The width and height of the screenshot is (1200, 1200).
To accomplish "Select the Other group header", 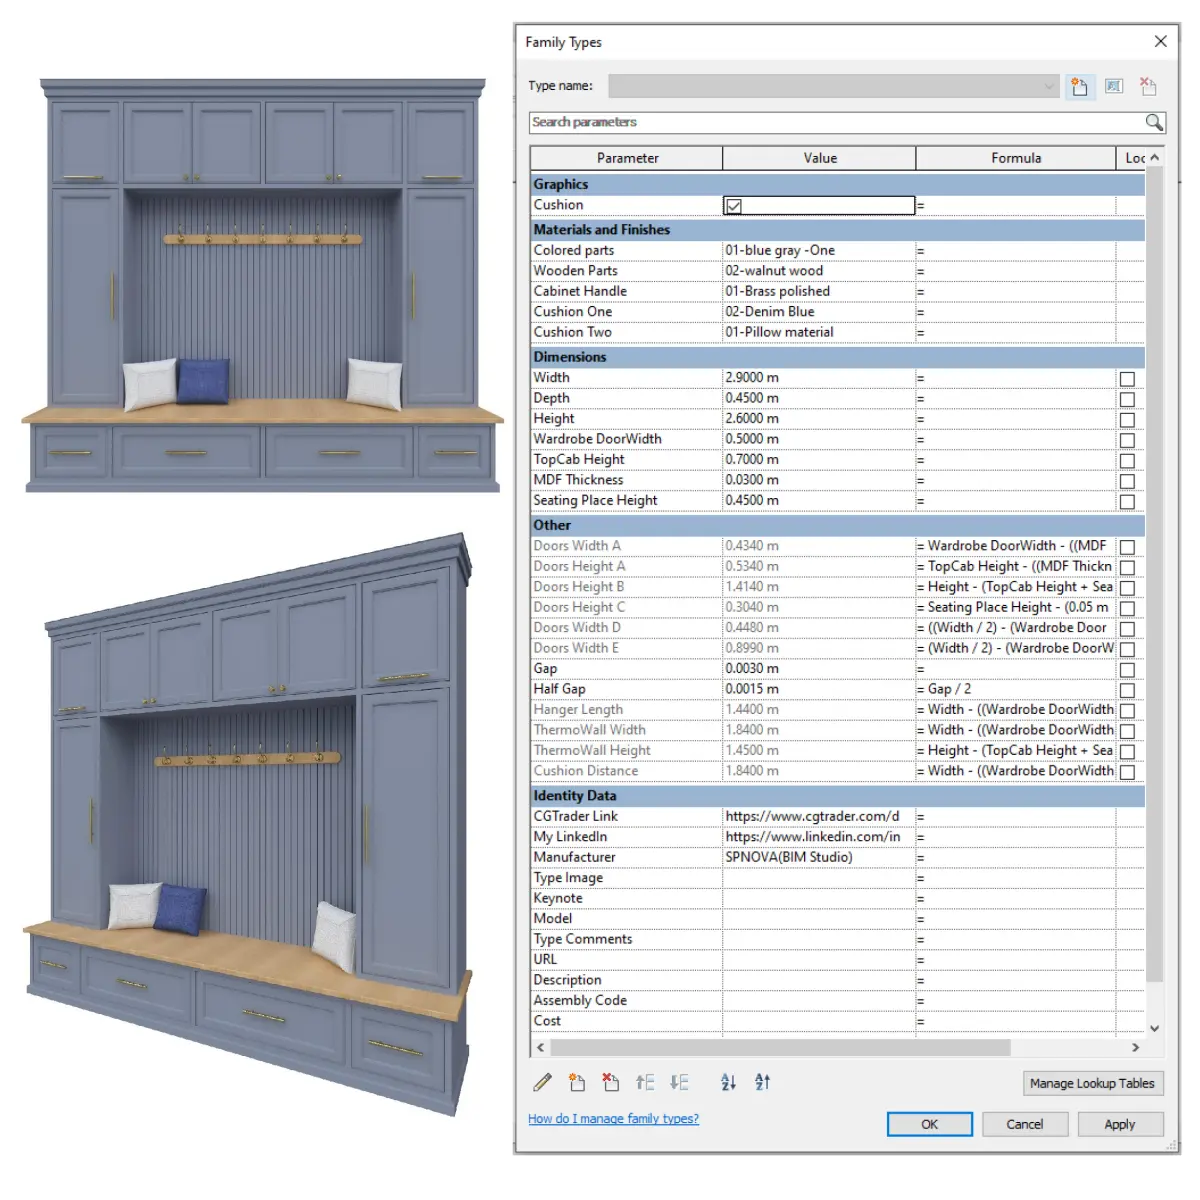I will (838, 524).
